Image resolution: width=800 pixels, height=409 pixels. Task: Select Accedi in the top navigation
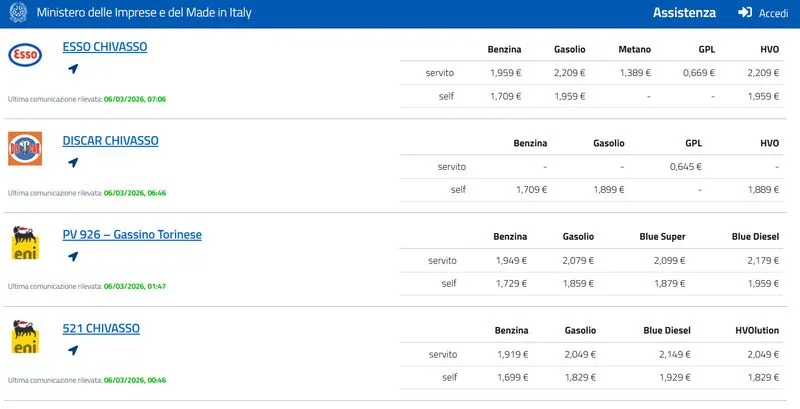click(773, 13)
